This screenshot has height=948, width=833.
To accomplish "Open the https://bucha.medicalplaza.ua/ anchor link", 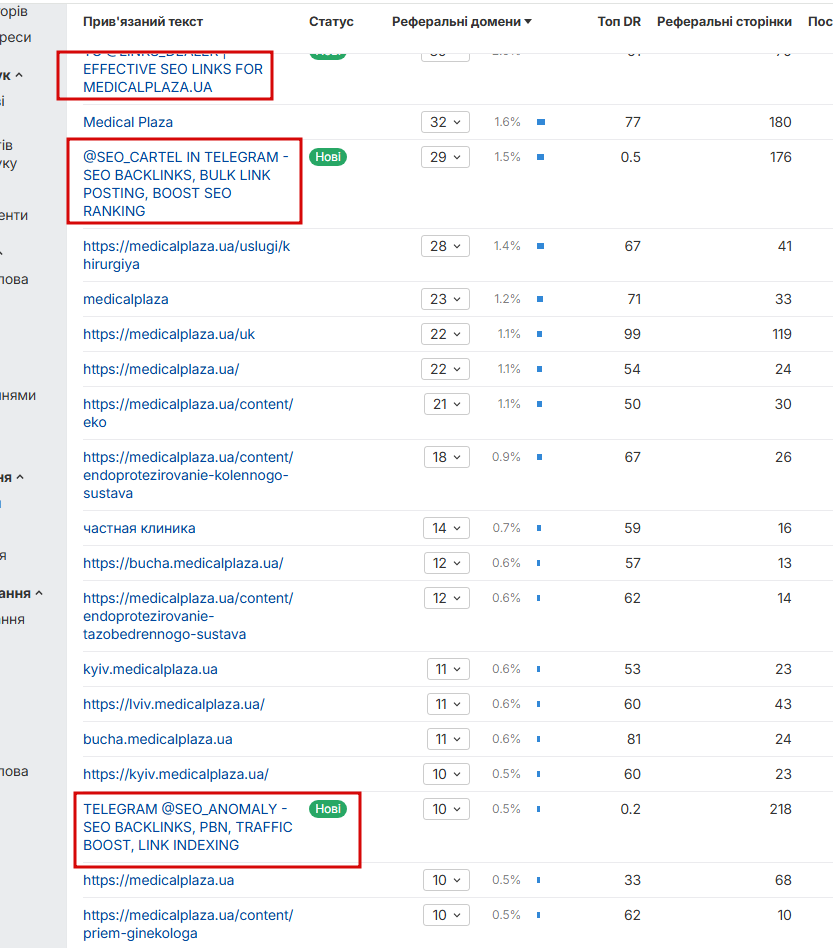I will tap(183, 563).
